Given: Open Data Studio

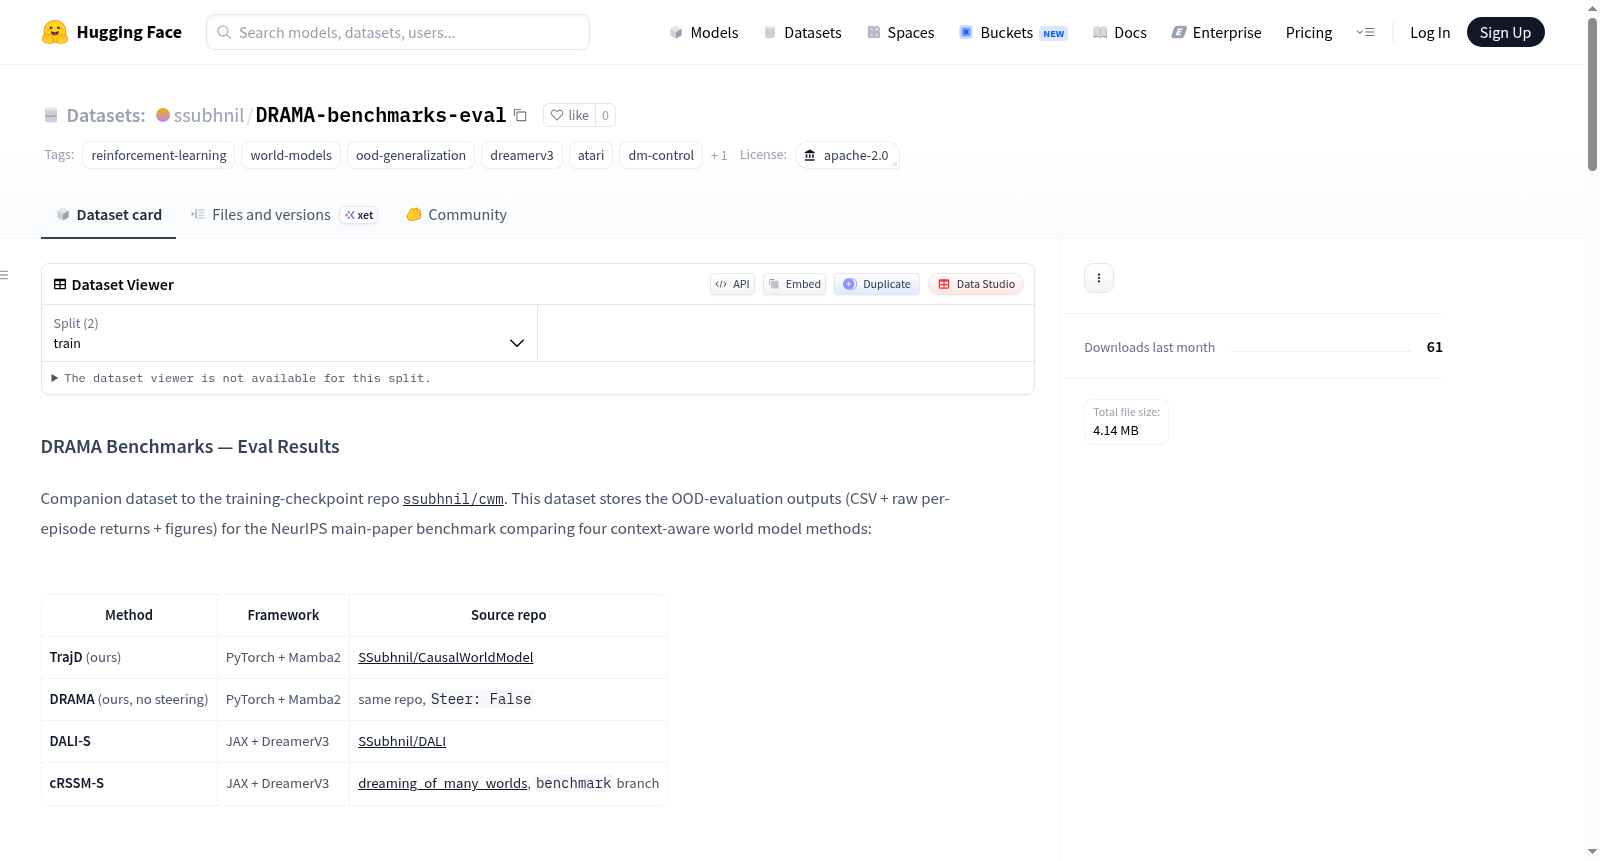Looking at the screenshot, I should coord(976,284).
